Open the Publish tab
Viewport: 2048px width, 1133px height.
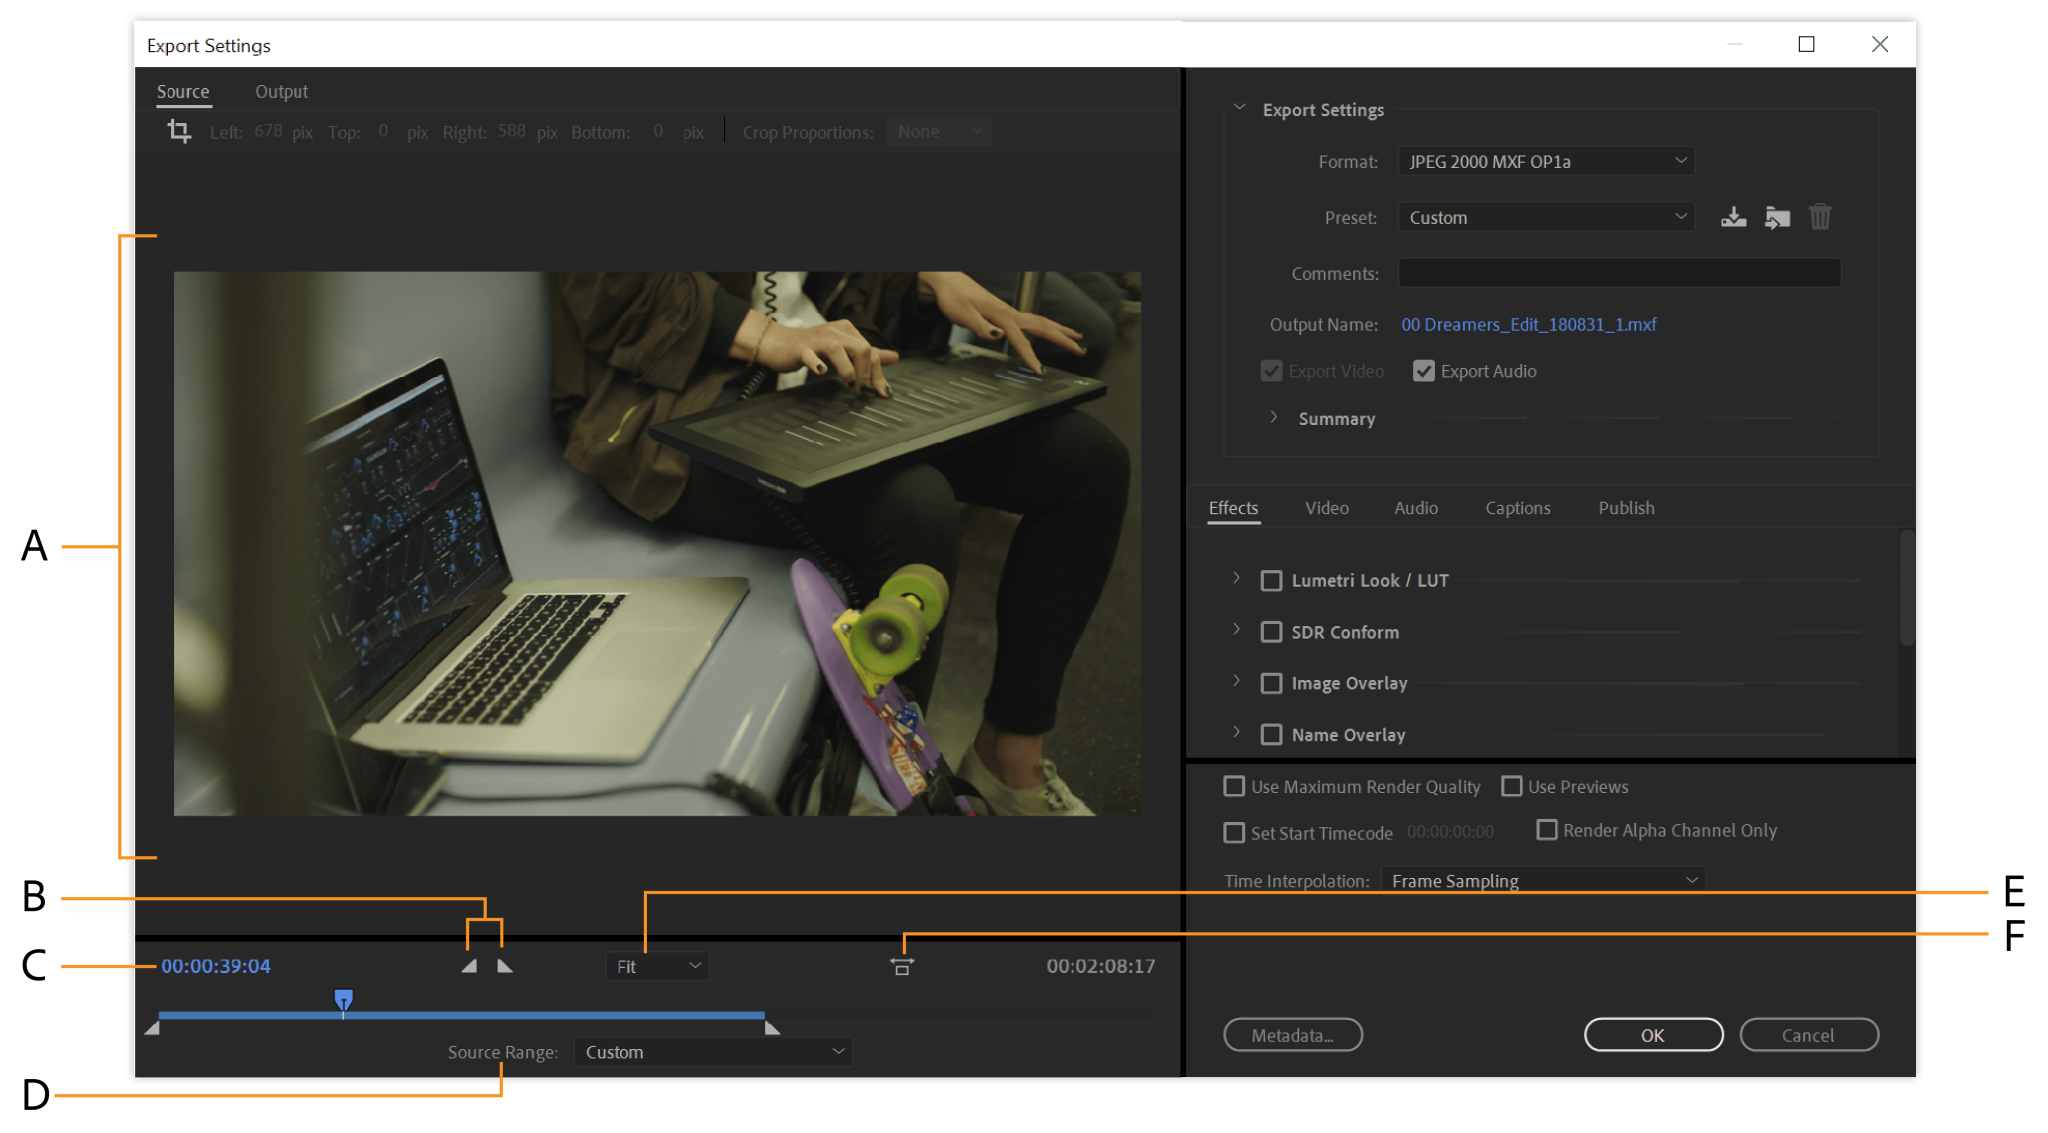(x=1626, y=508)
